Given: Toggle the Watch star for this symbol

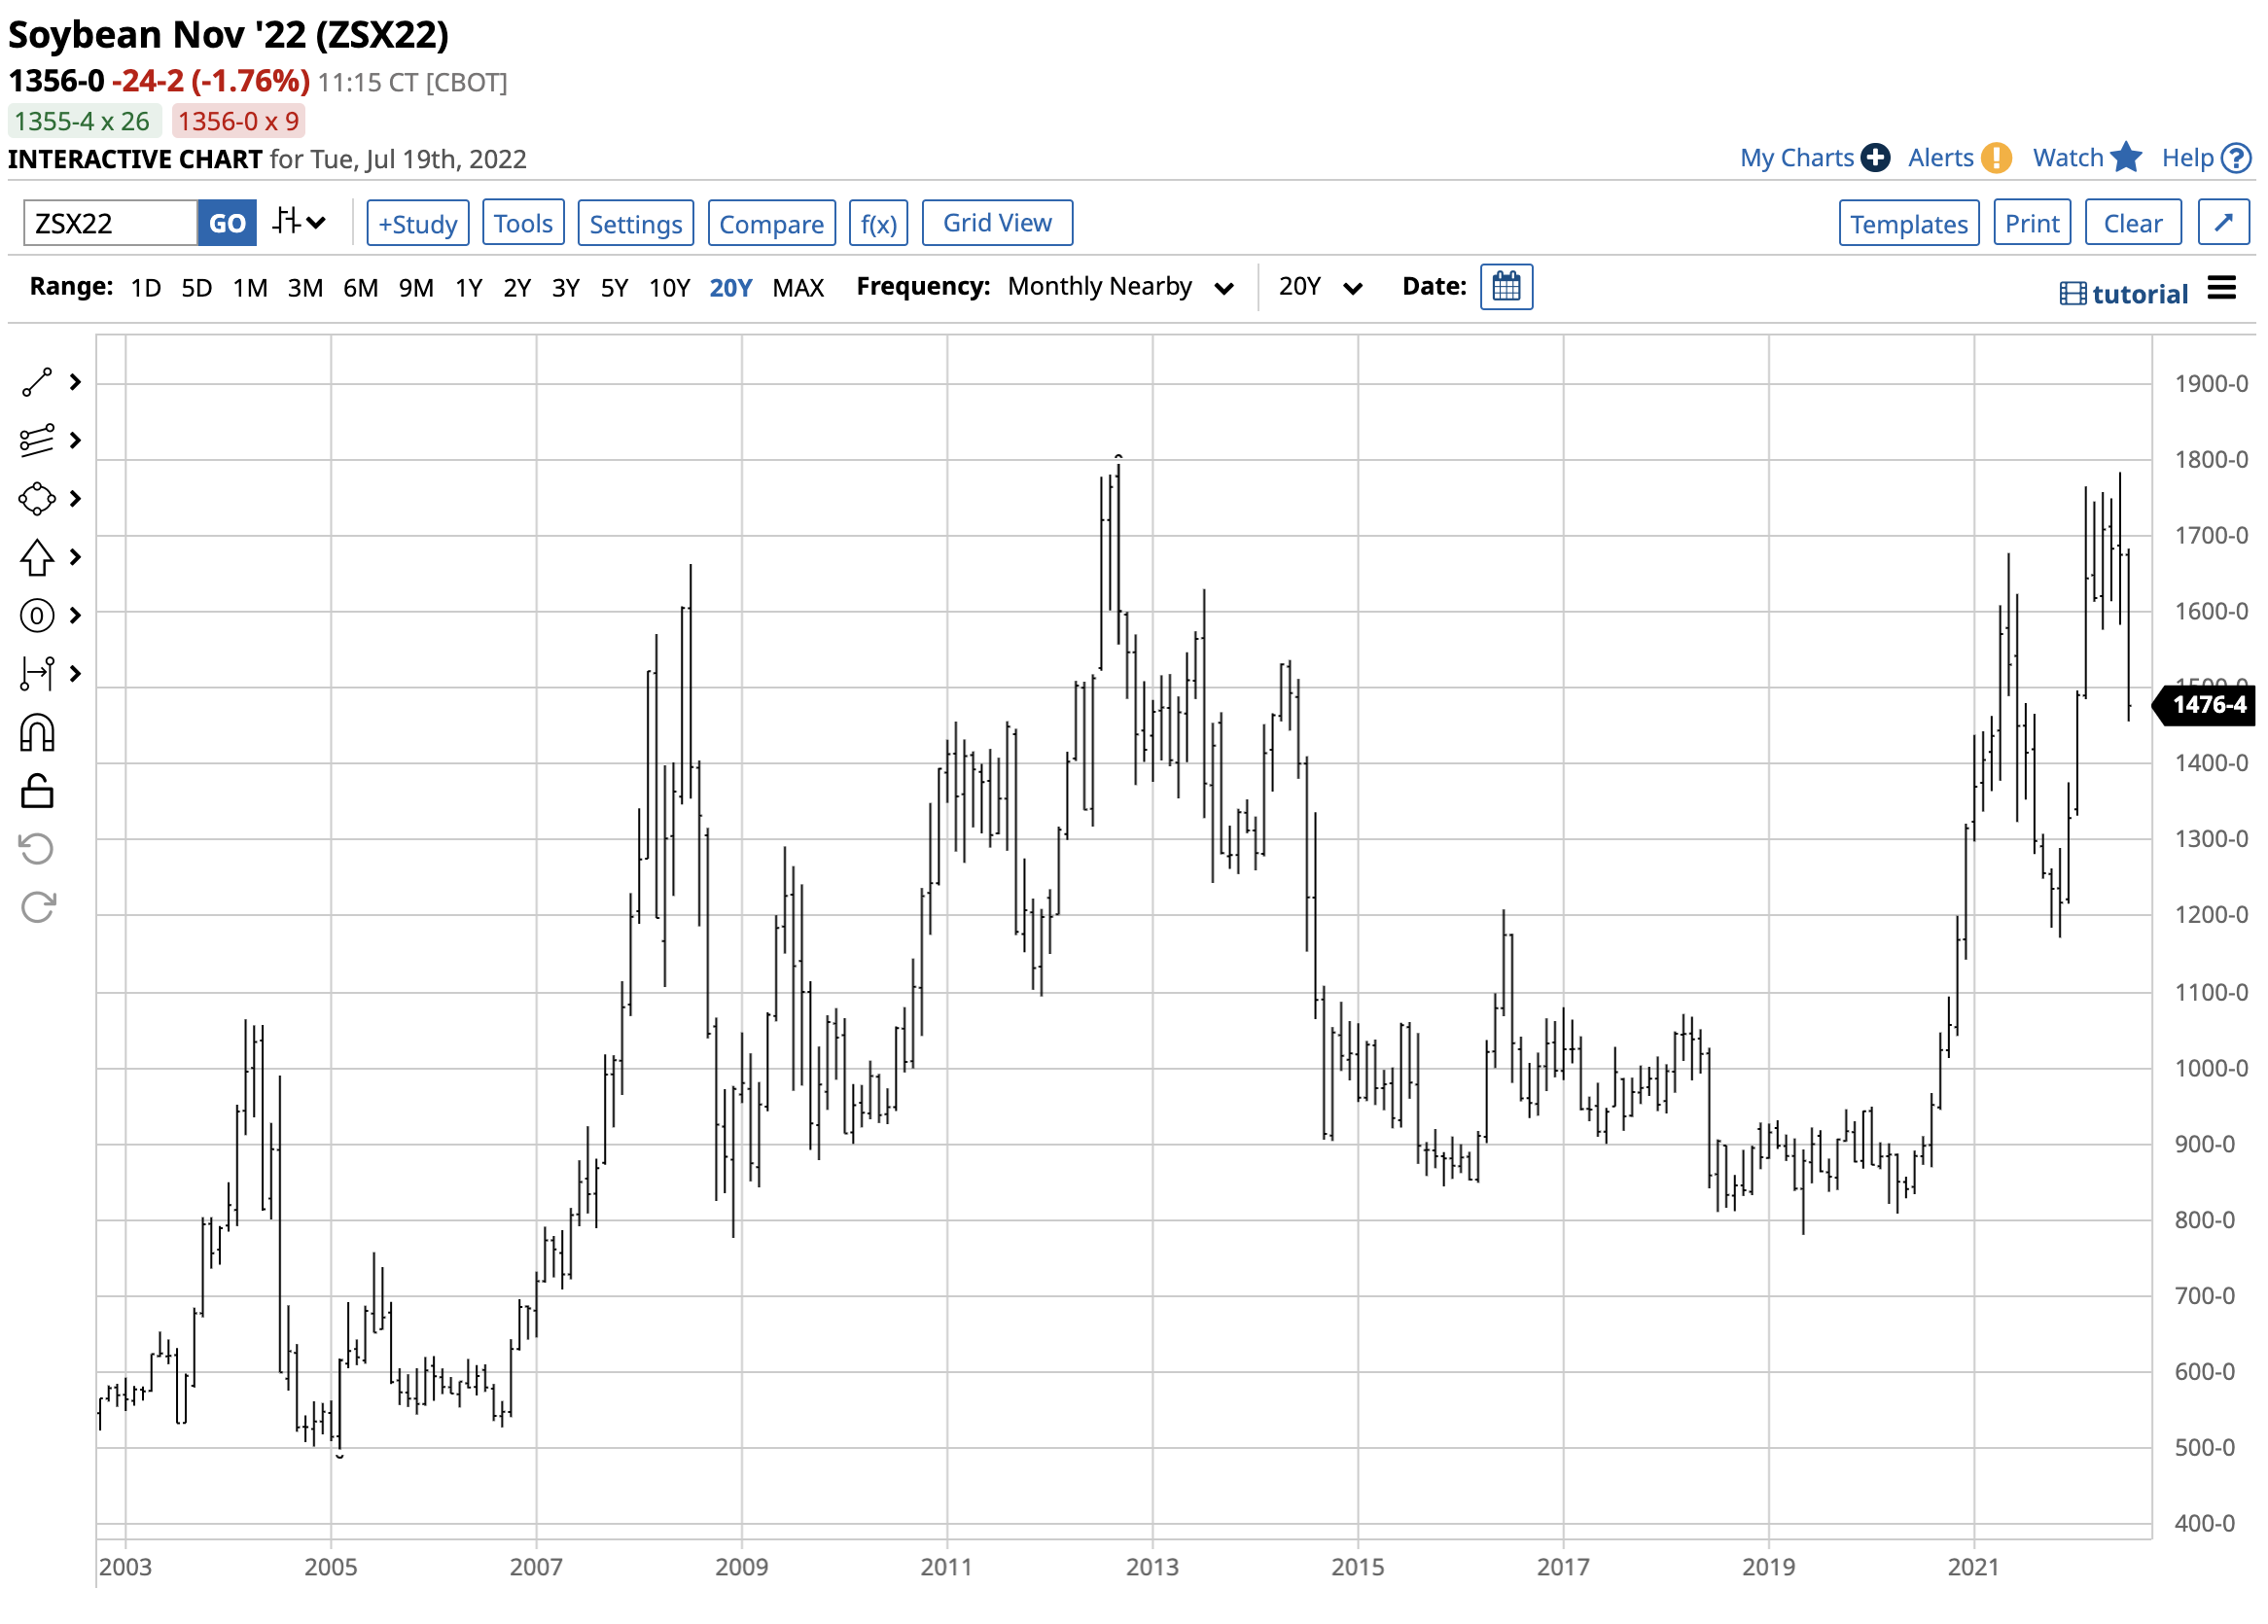Looking at the screenshot, I should (x=2128, y=158).
